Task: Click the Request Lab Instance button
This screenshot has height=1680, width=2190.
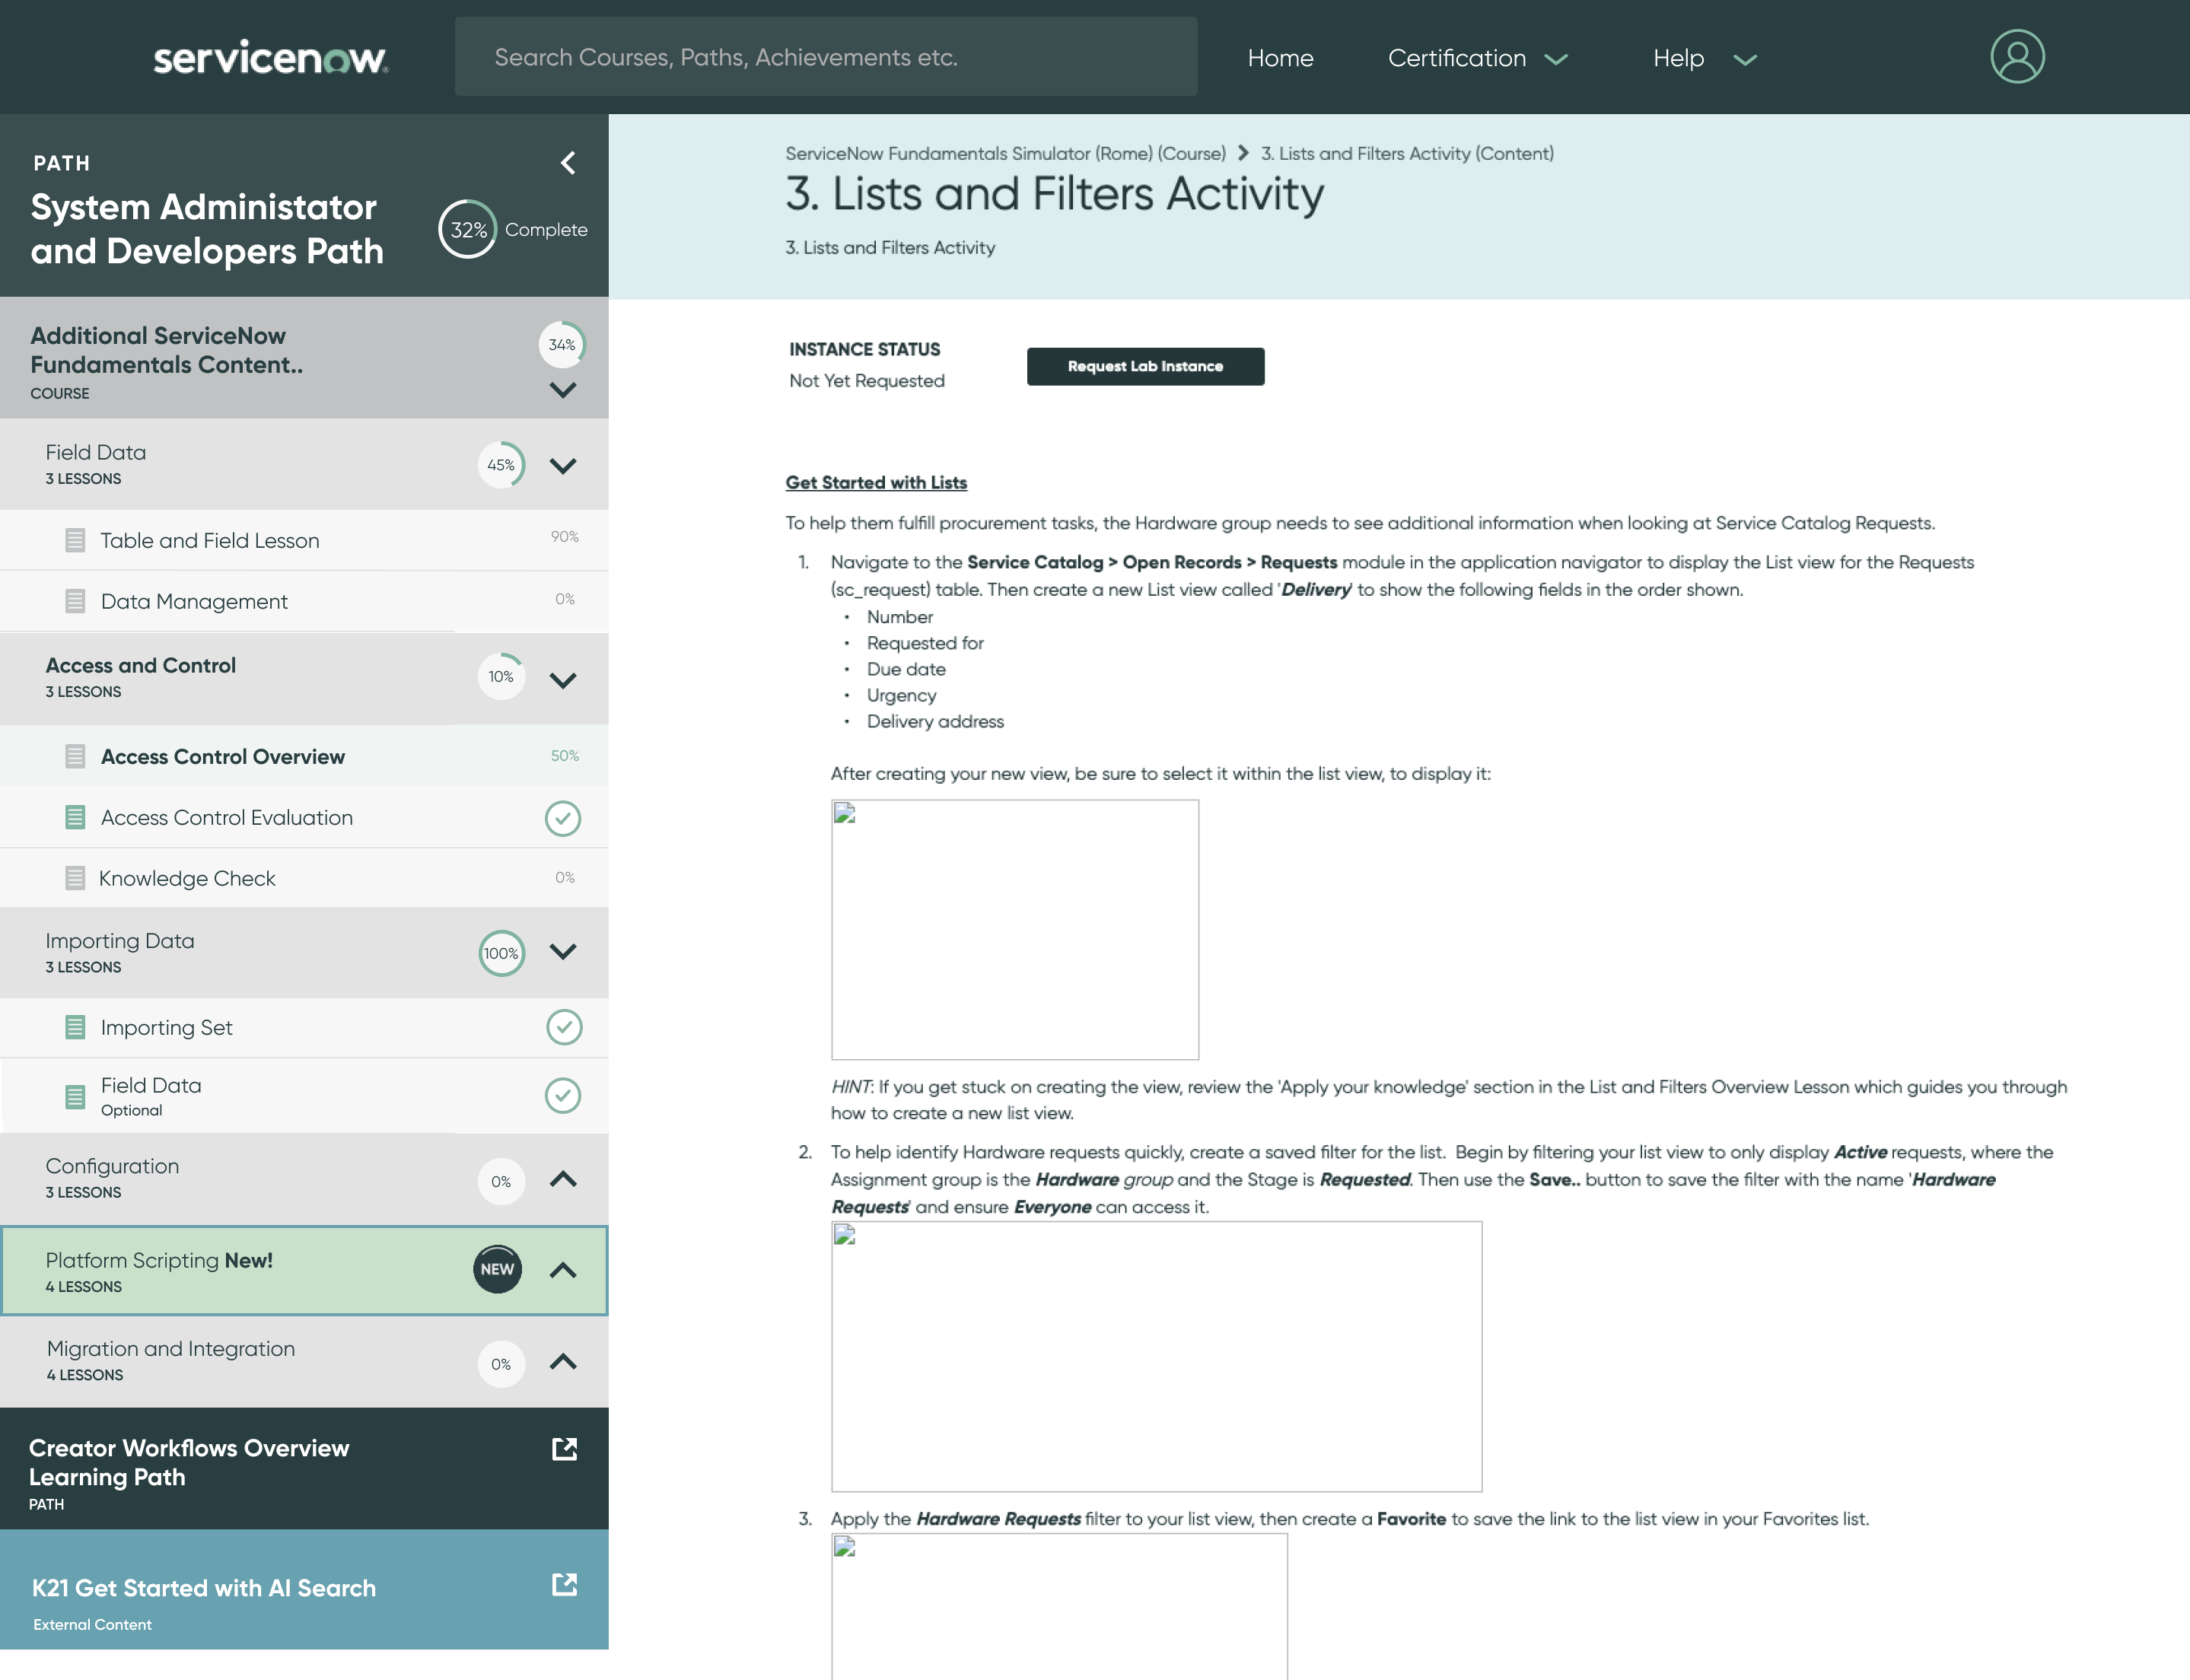Action: click(x=1145, y=366)
